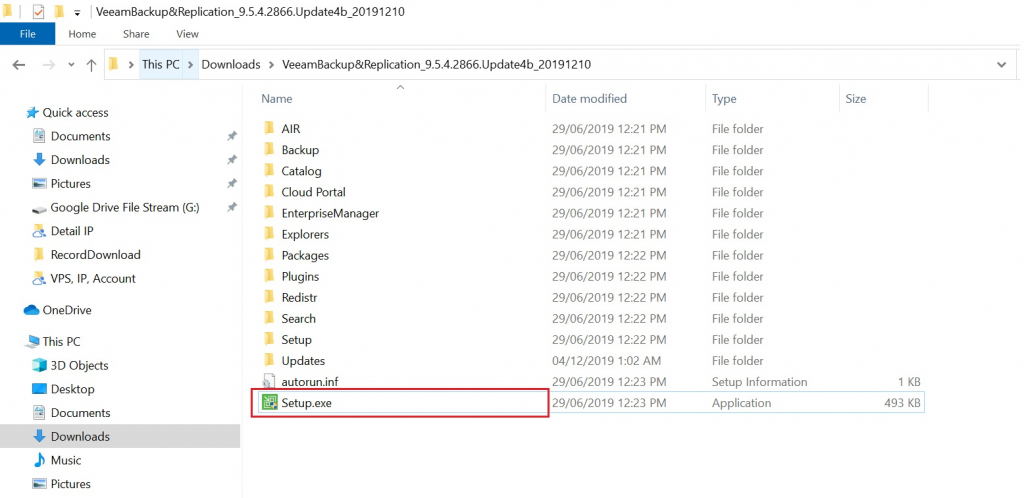The image size is (1024, 498).
Task: Expand chevron after Downloads breadcrumb
Action: [x=272, y=65]
